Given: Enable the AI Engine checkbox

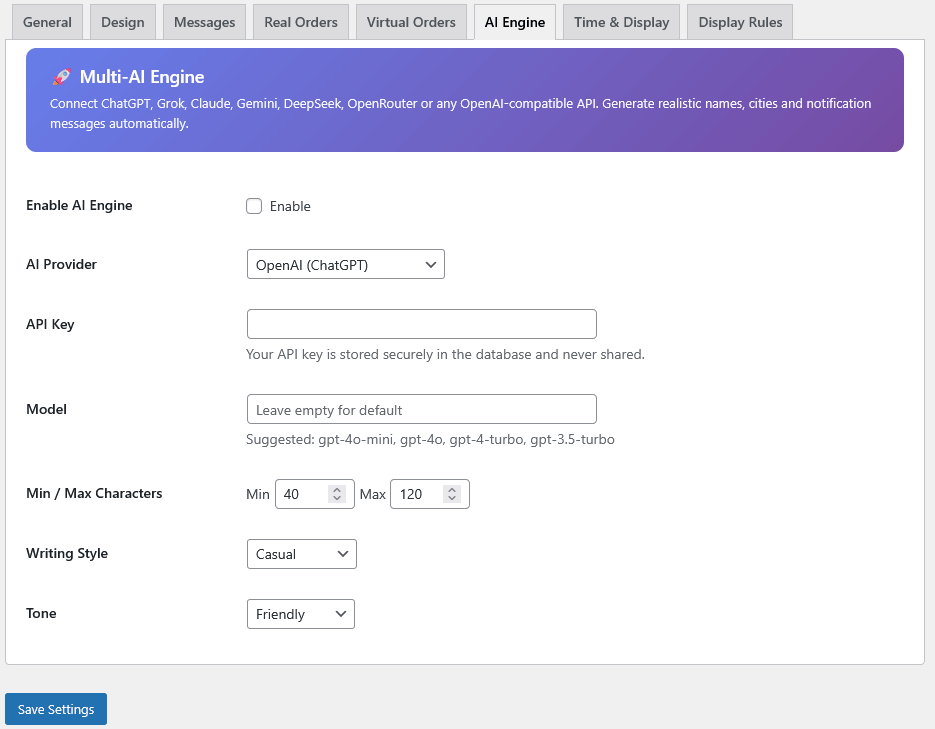Looking at the screenshot, I should pyautogui.click(x=254, y=206).
